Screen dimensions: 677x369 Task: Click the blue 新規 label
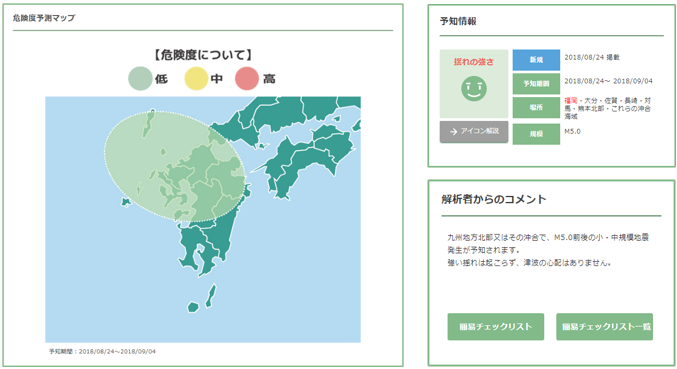point(536,60)
